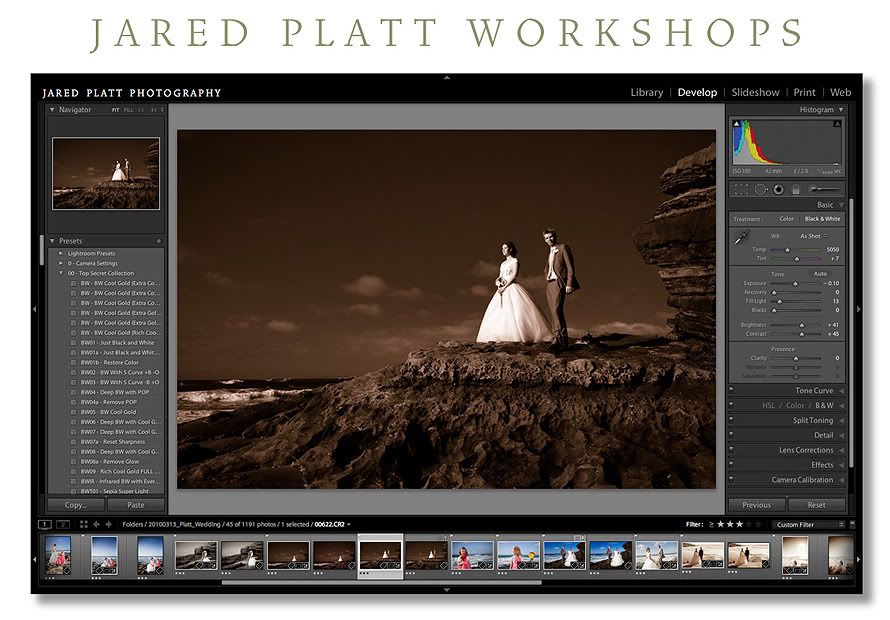Open the Custom Filter dropdown
The width and height of the screenshot is (890, 620).
(x=808, y=524)
